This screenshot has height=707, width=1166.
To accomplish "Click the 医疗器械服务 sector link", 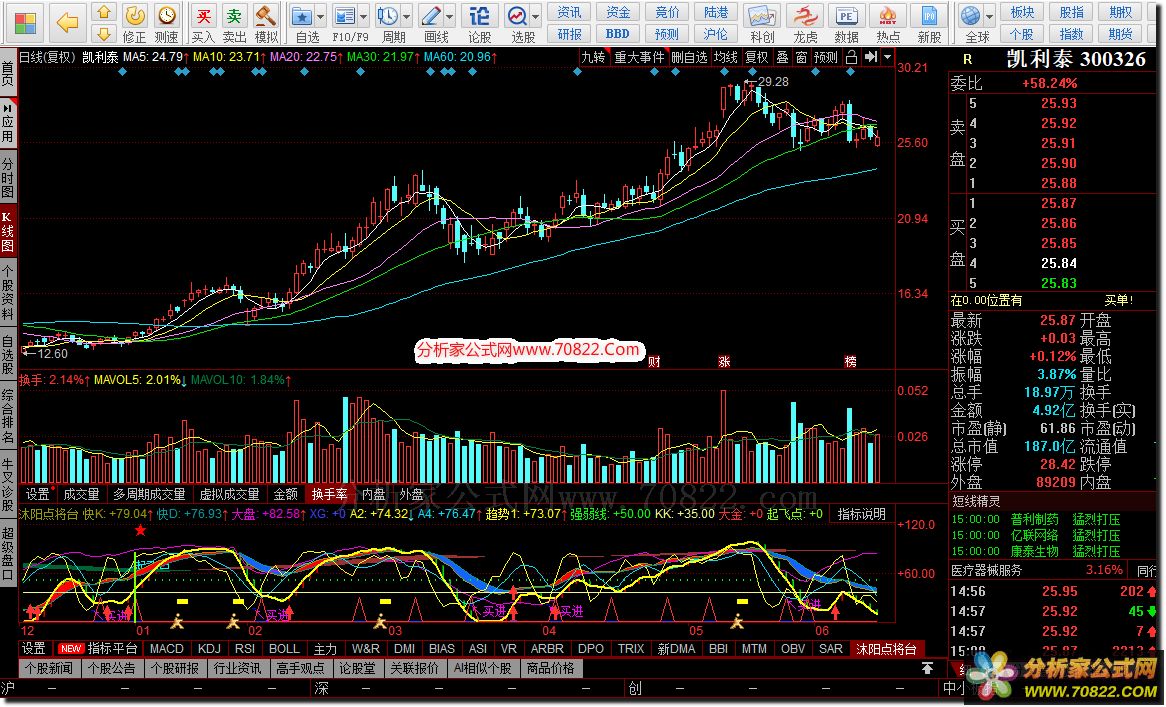I will coord(987,570).
